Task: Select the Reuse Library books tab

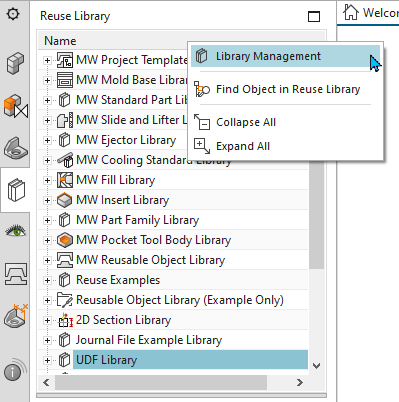Action: click(16, 190)
